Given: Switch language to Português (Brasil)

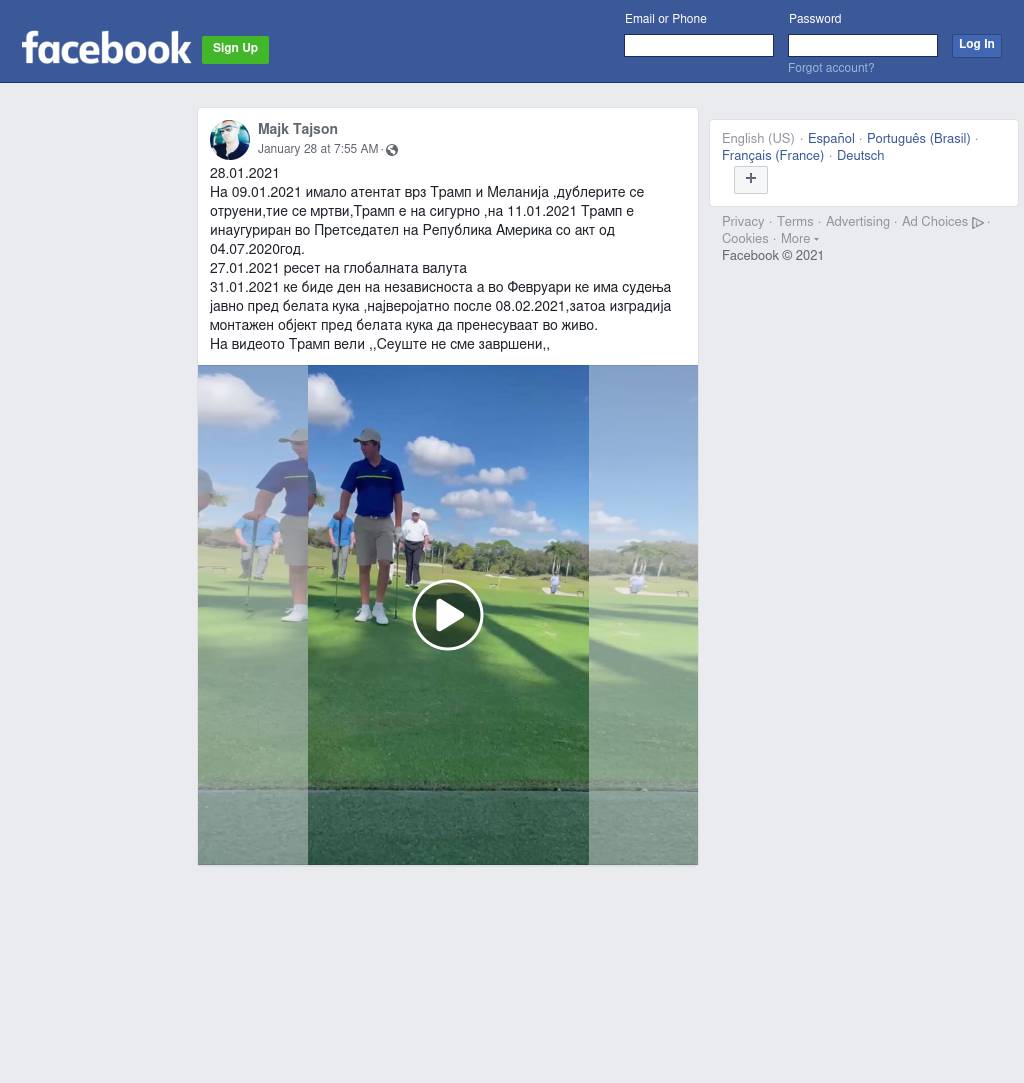Looking at the screenshot, I should (x=918, y=138).
